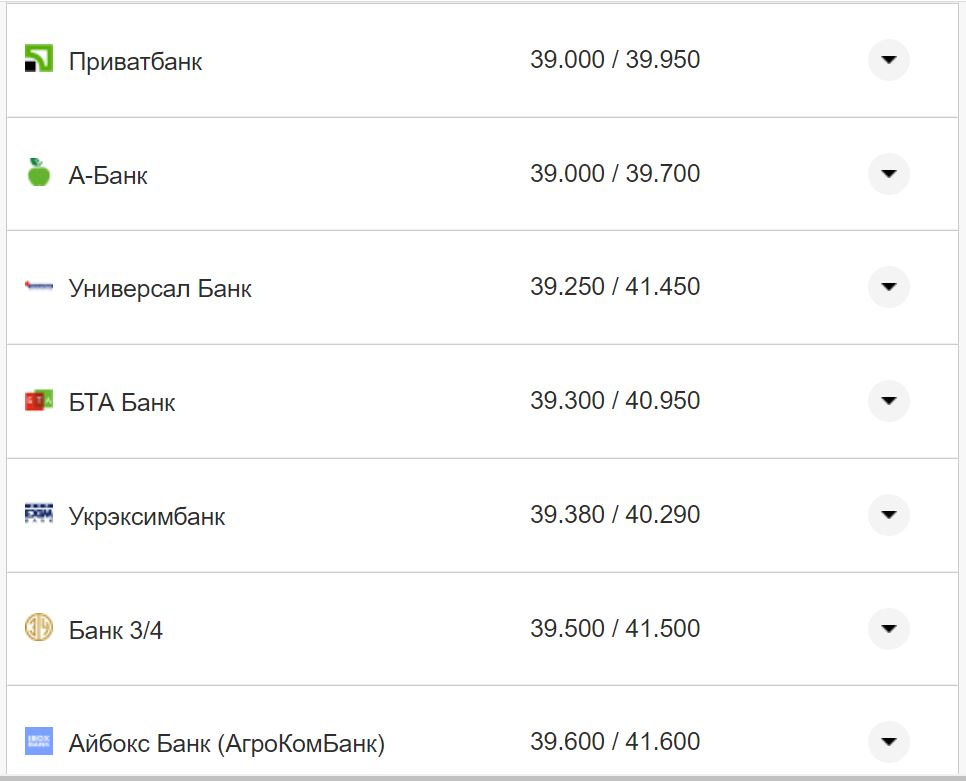Expand Банк 3/4 row with arrow
The width and height of the screenshot is (966, 781).
point(888,629)
